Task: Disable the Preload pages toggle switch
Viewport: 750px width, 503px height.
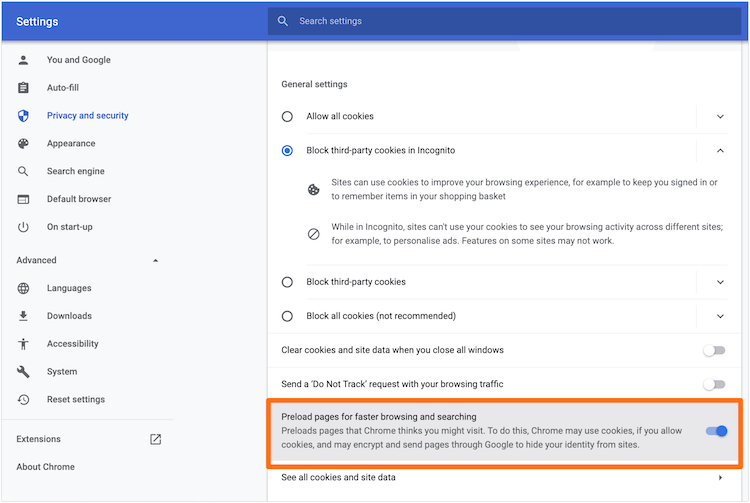Action: 716,431
